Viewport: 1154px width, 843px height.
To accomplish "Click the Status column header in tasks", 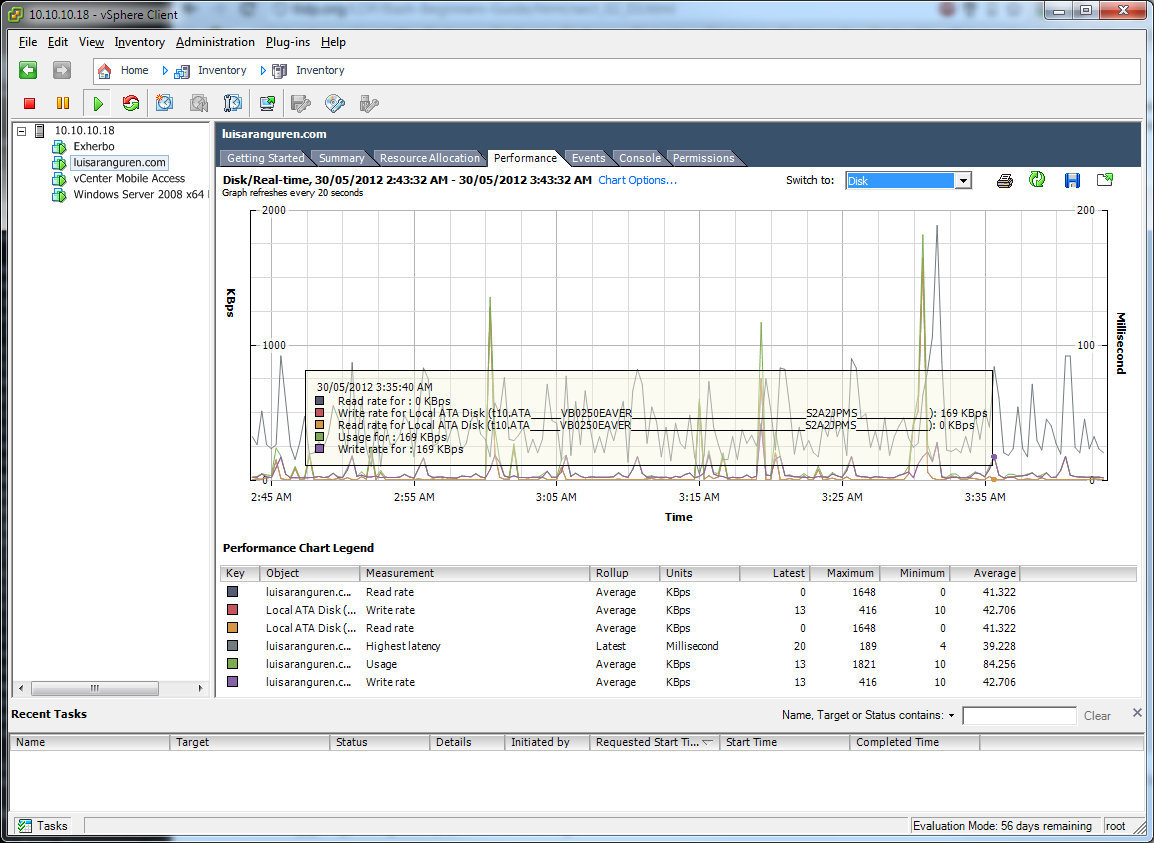I will click(x=380, y=742).
